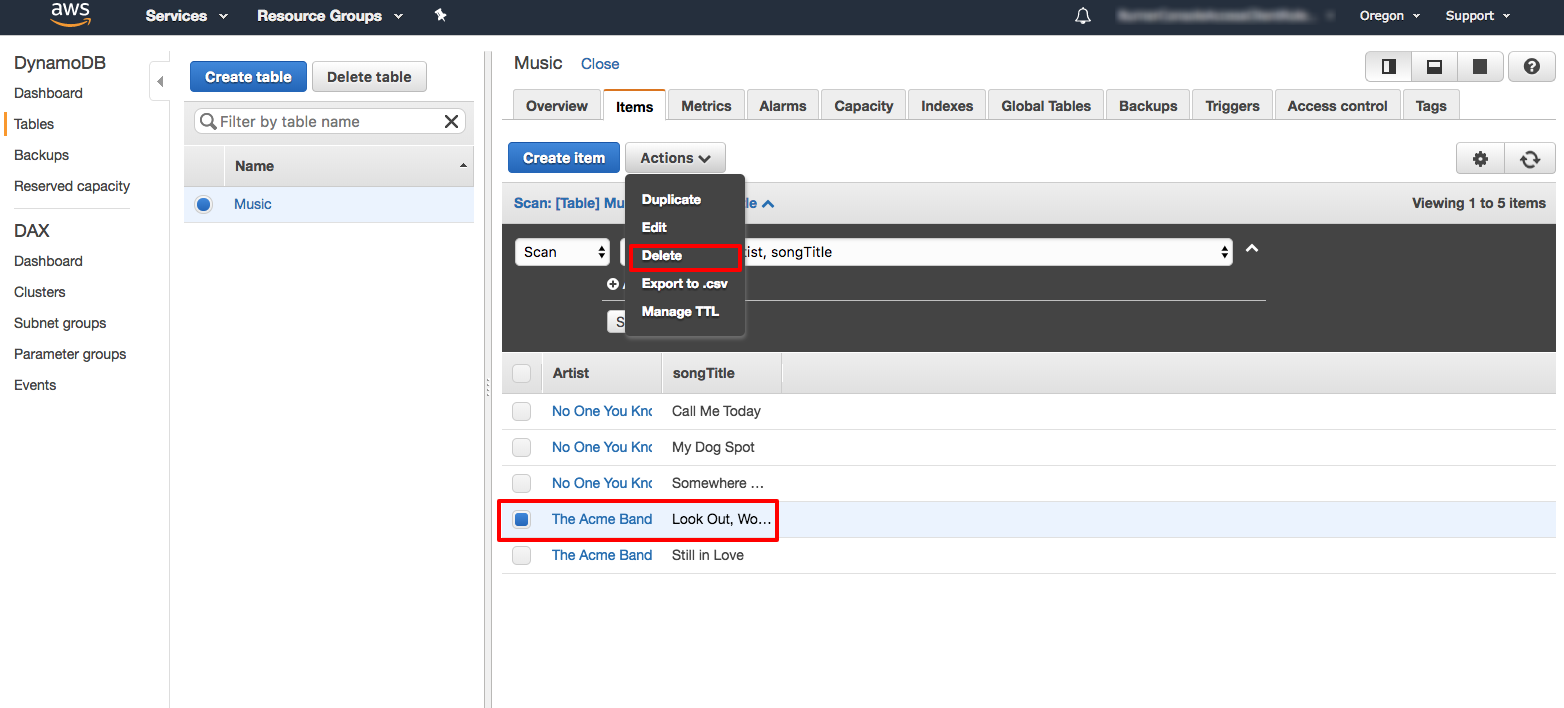Open the Oregon region dropdown
The height and width of the screenshot is (708, 1564).
1389,16
